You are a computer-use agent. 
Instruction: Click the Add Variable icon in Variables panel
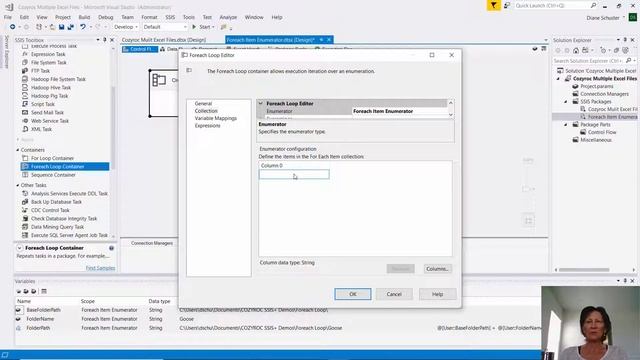click(x=18, y=291)
